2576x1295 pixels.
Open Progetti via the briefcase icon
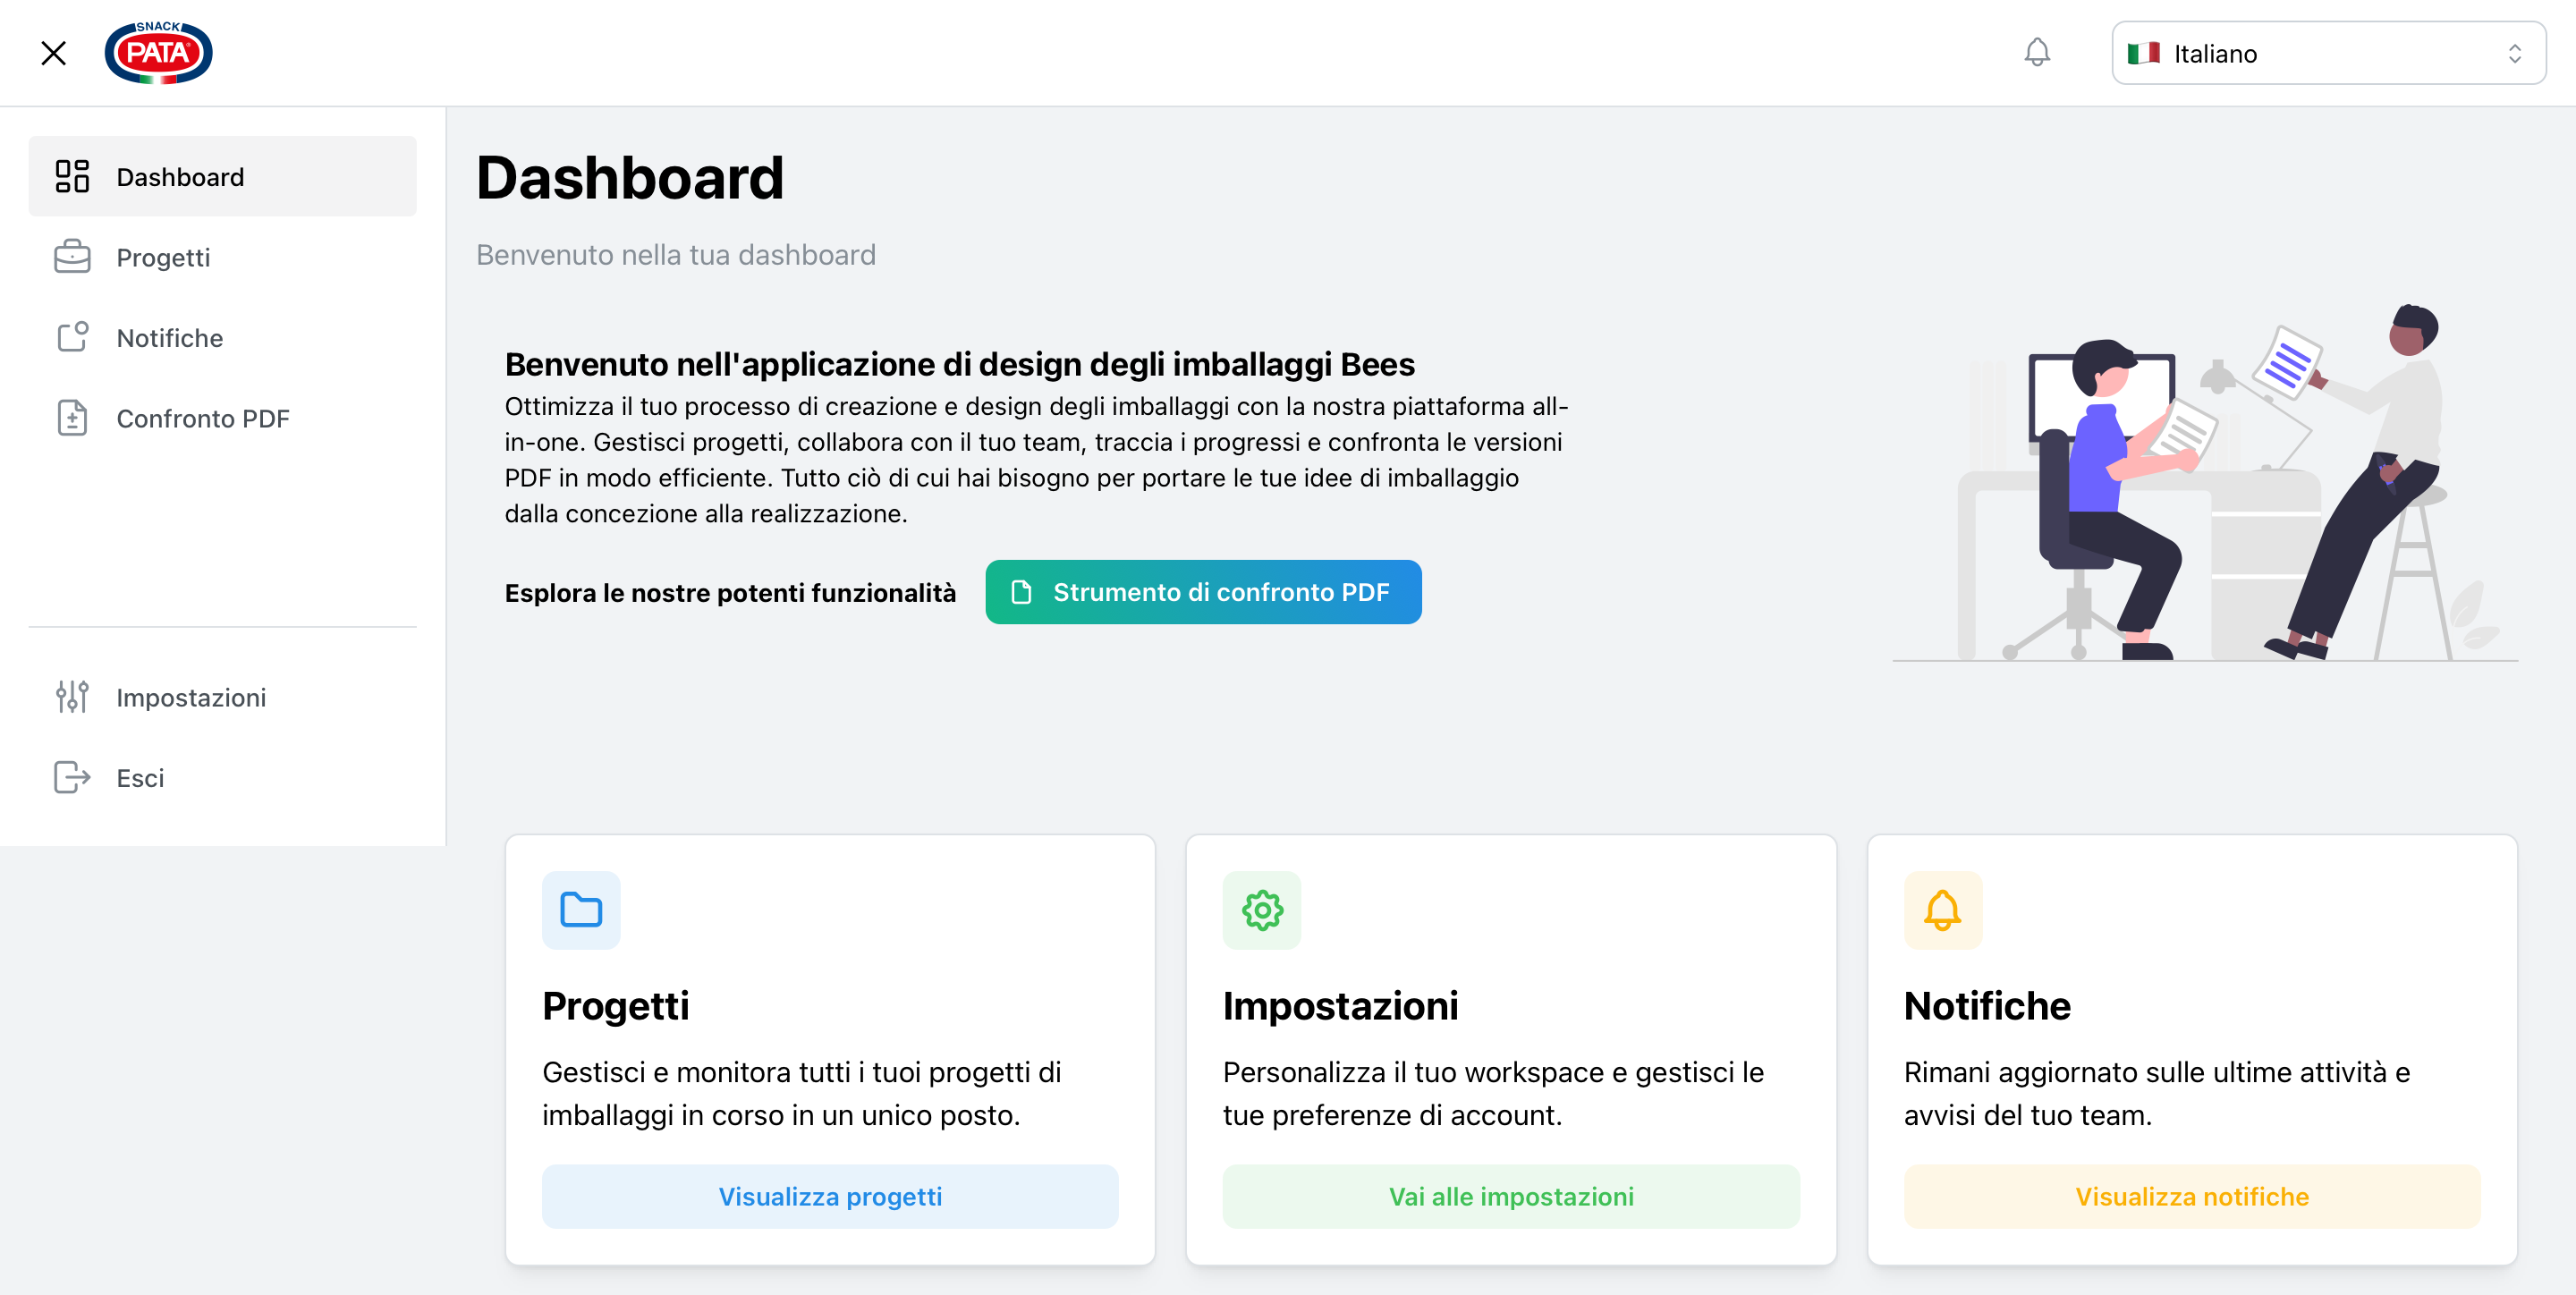point(71,257)
